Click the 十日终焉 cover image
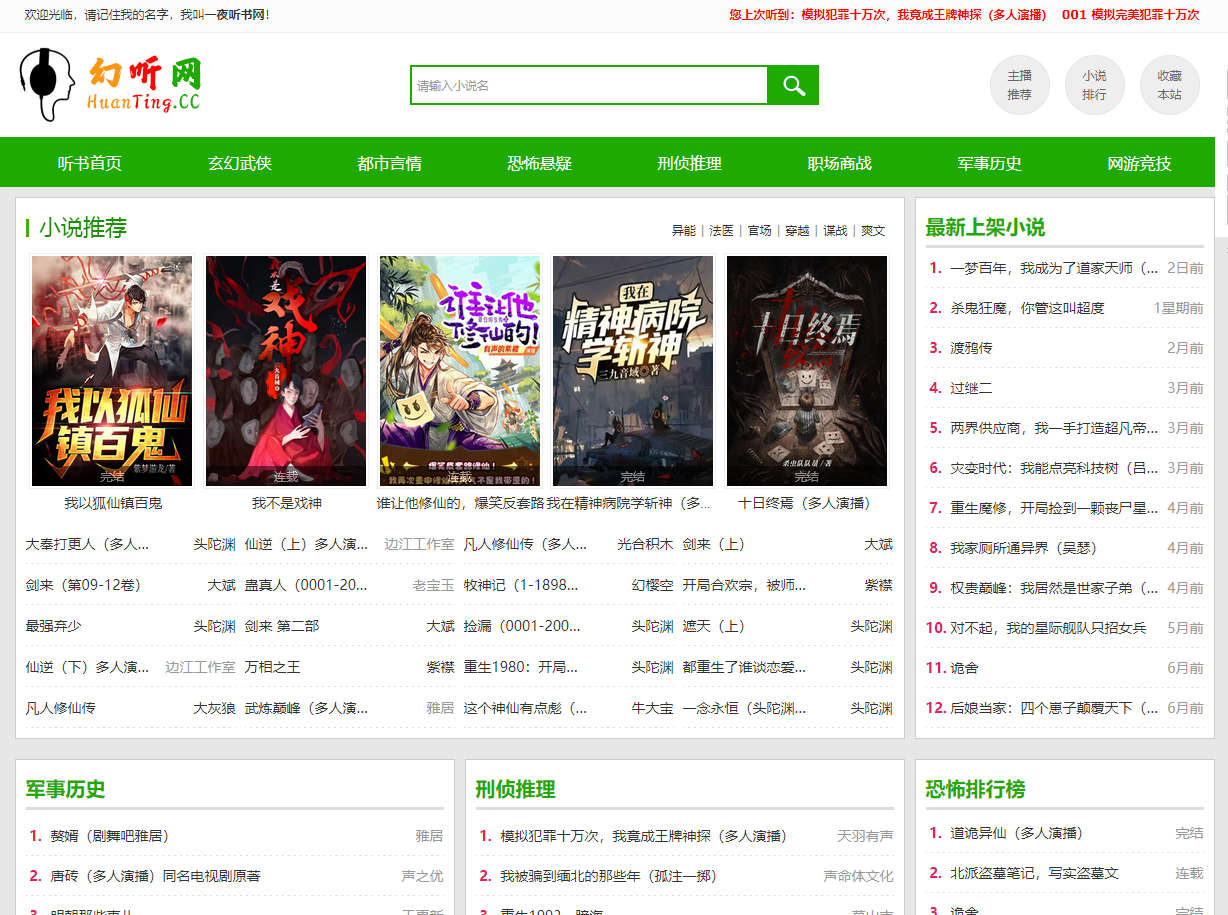The image size is (1228, 915). 807,371
